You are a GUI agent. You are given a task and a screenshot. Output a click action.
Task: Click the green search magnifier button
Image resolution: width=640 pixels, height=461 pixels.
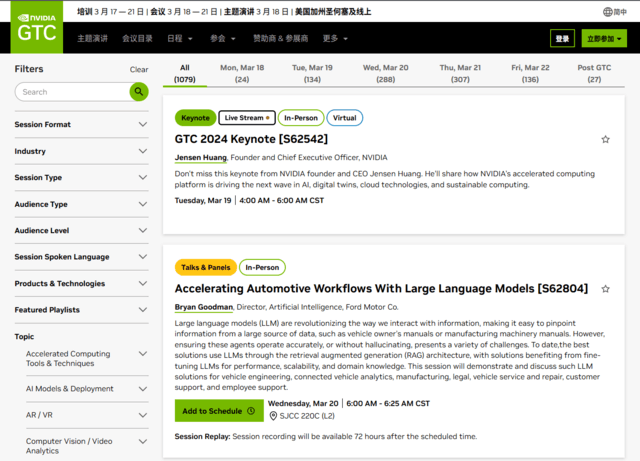click(x=139, y=91)
